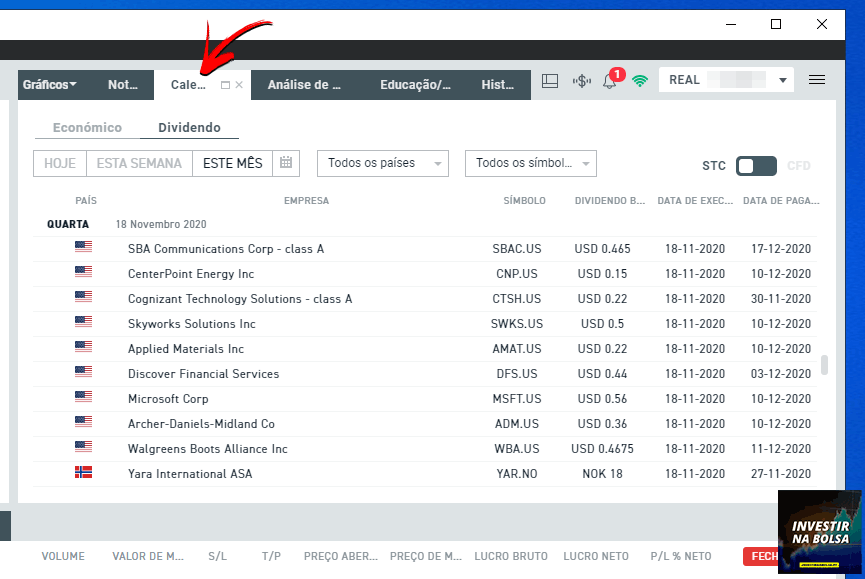Select the Dividendo sub-tab
Viewport: 865px width, 579px height.
click(189, 127)
